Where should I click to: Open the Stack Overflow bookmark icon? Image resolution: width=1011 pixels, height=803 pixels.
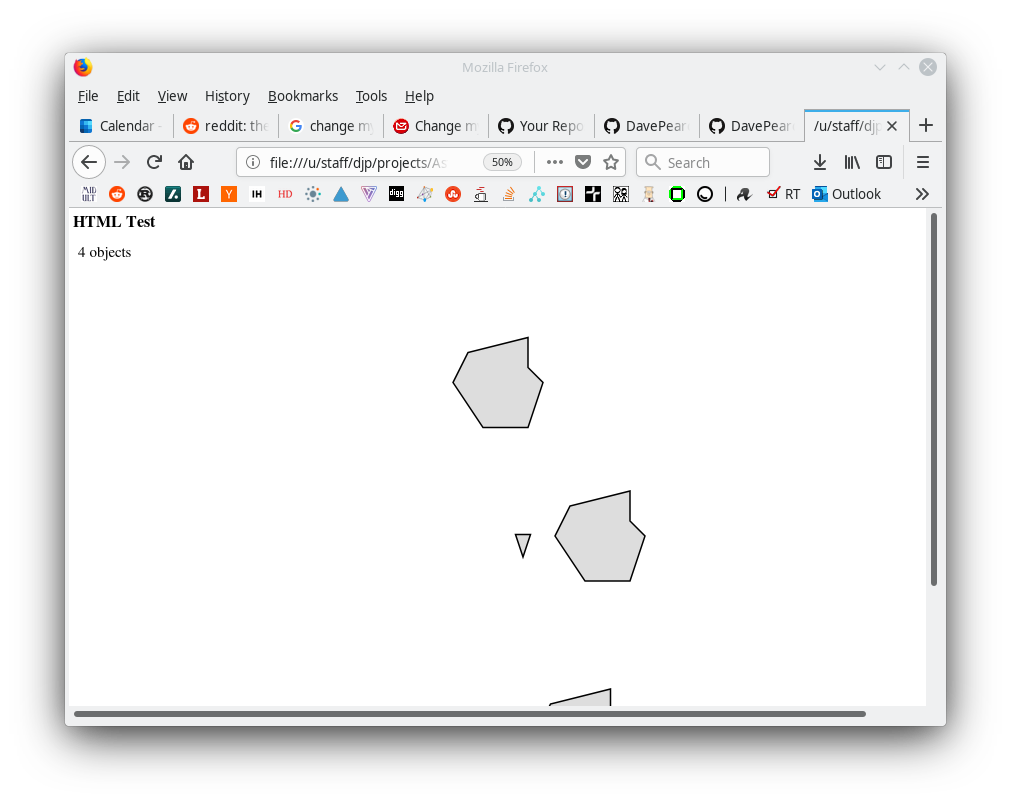509,194
